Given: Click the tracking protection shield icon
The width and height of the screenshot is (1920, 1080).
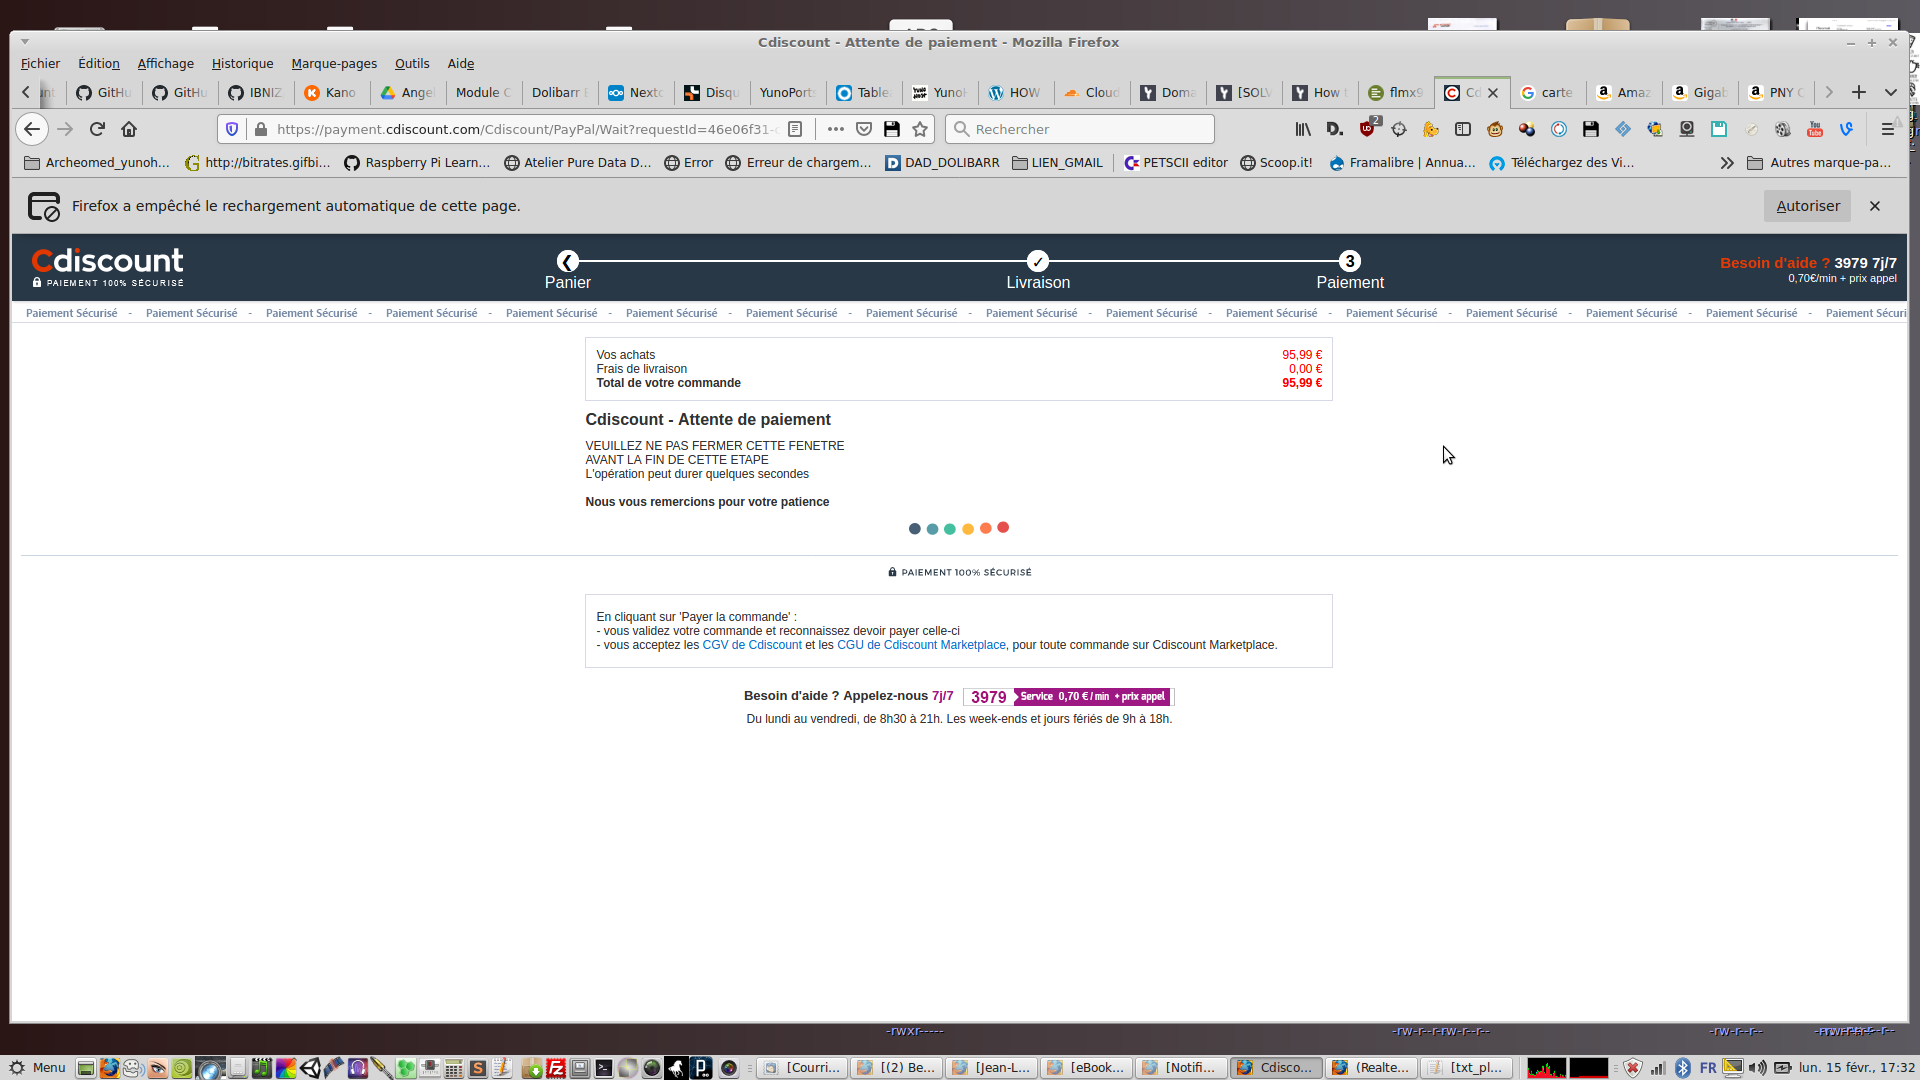Looking at the screenshot, I should [x=232, y=129].
